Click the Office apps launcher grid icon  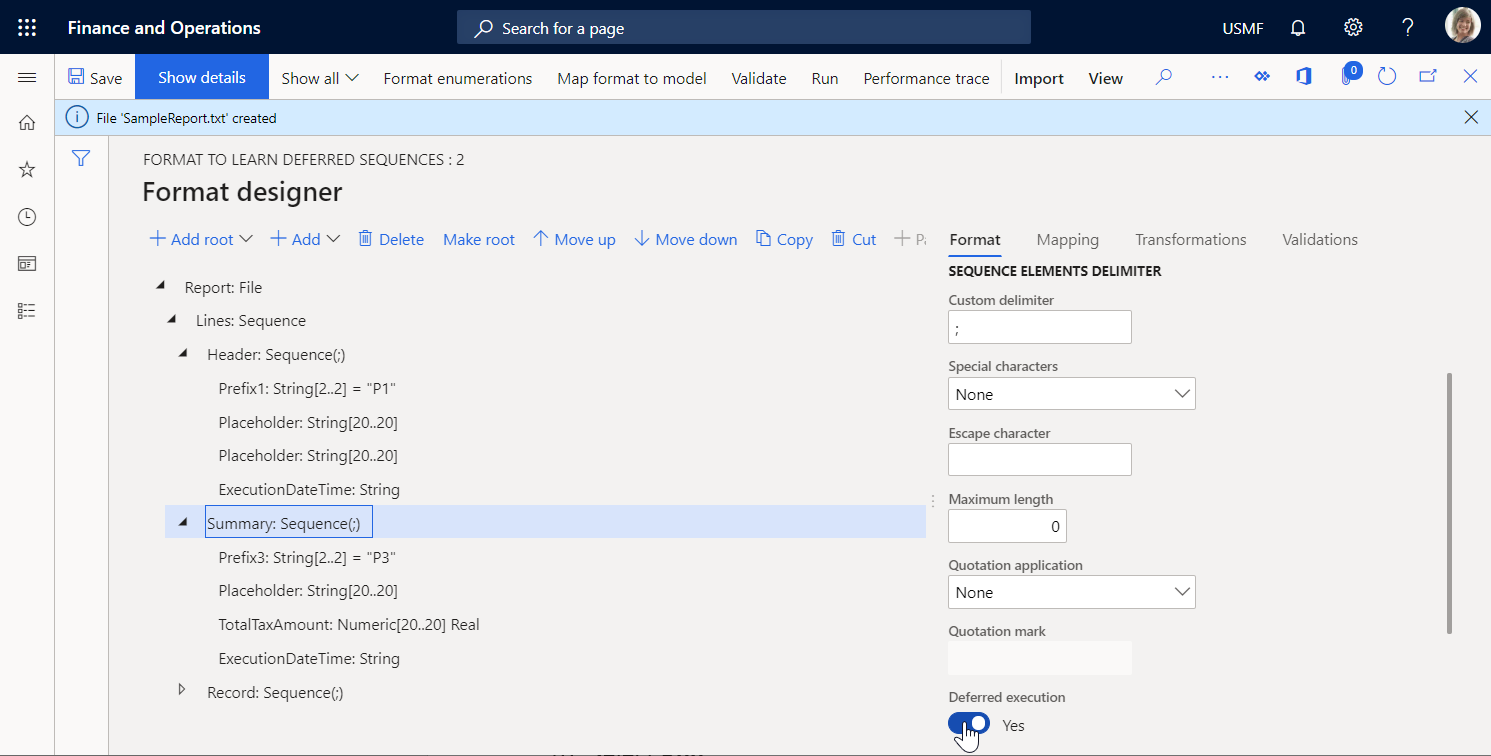[x=26, y=27]
